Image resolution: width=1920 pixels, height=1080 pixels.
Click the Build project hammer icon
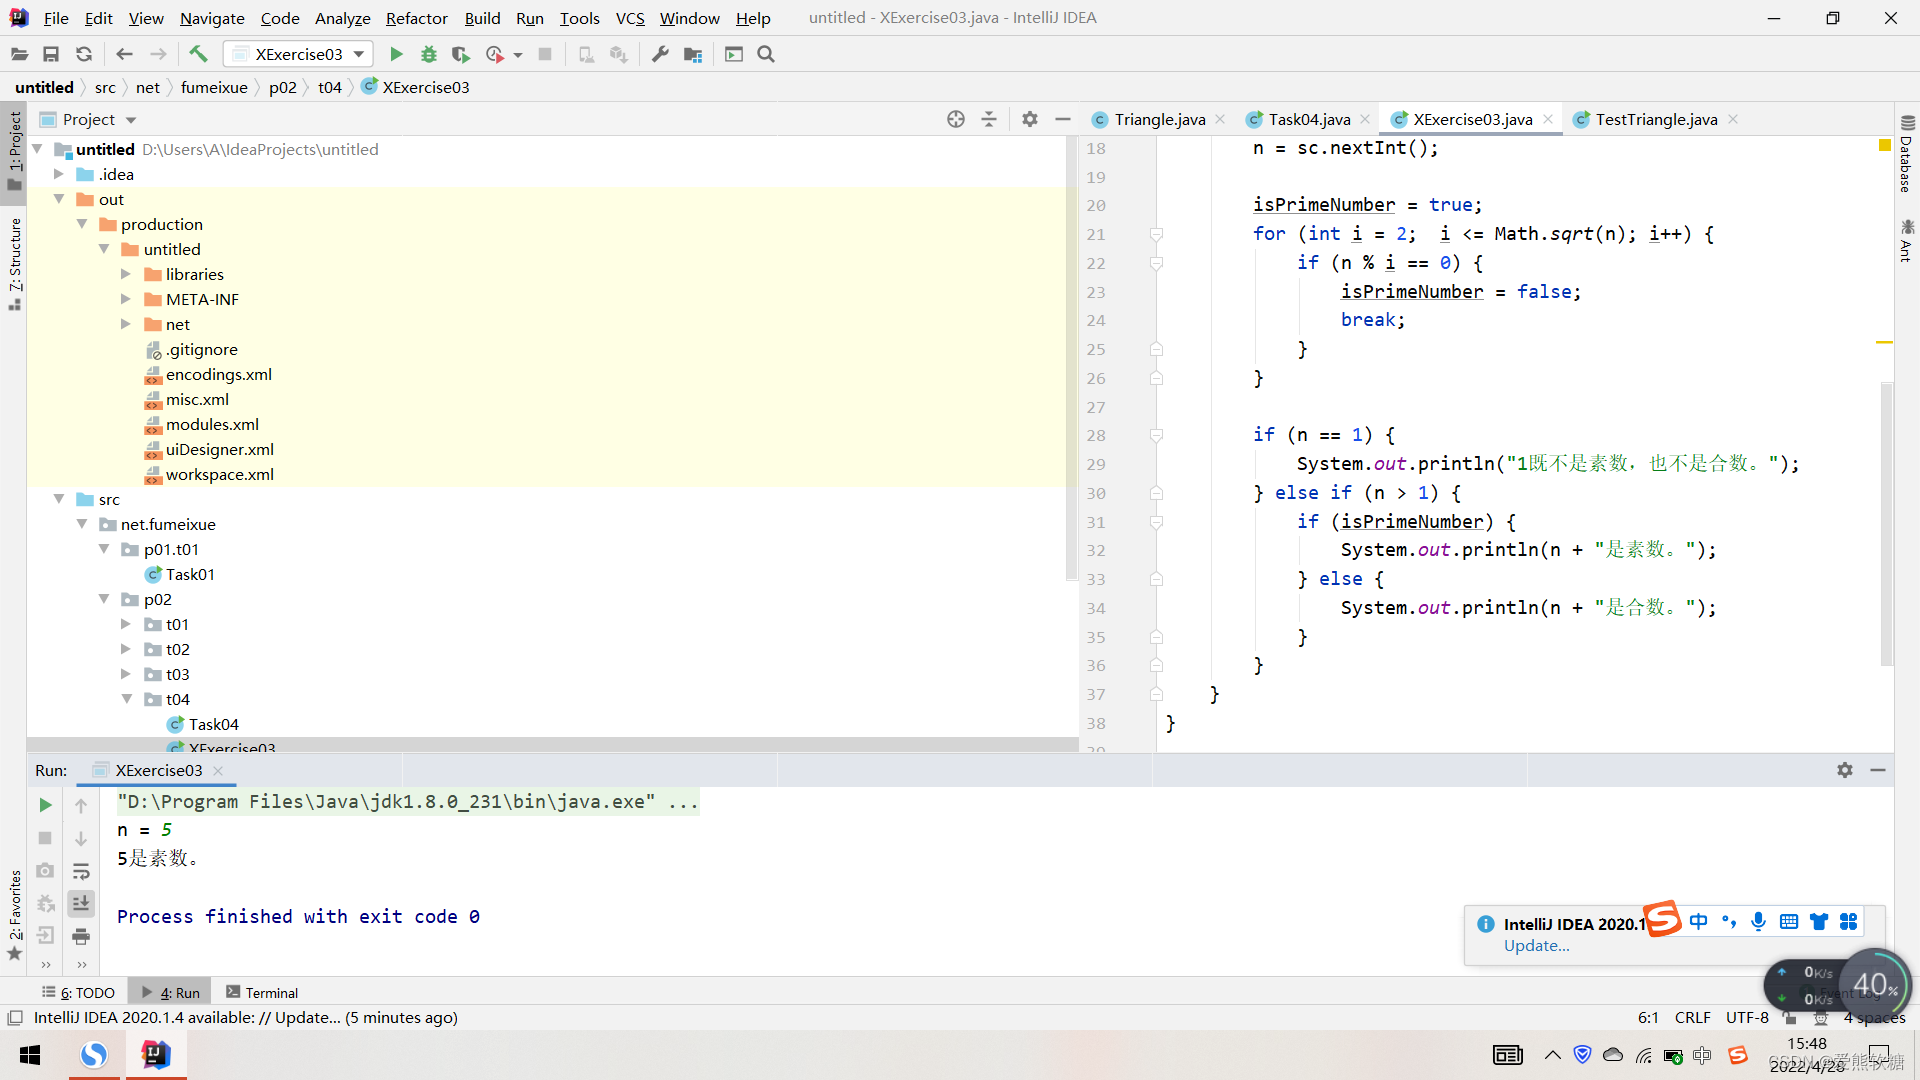point(198,54)
